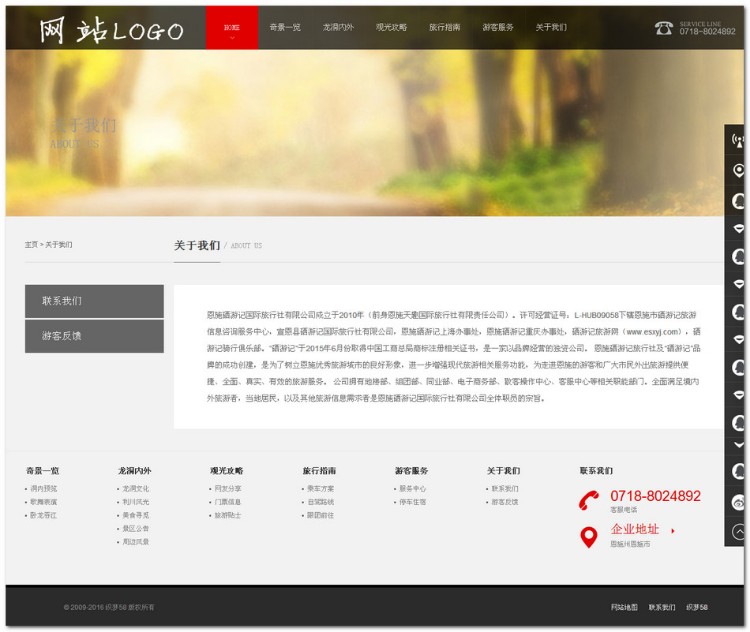Open 联系我们 in the dark bottom bar
The width and height of the screenshot is (750, 632).
pos(662,607)
